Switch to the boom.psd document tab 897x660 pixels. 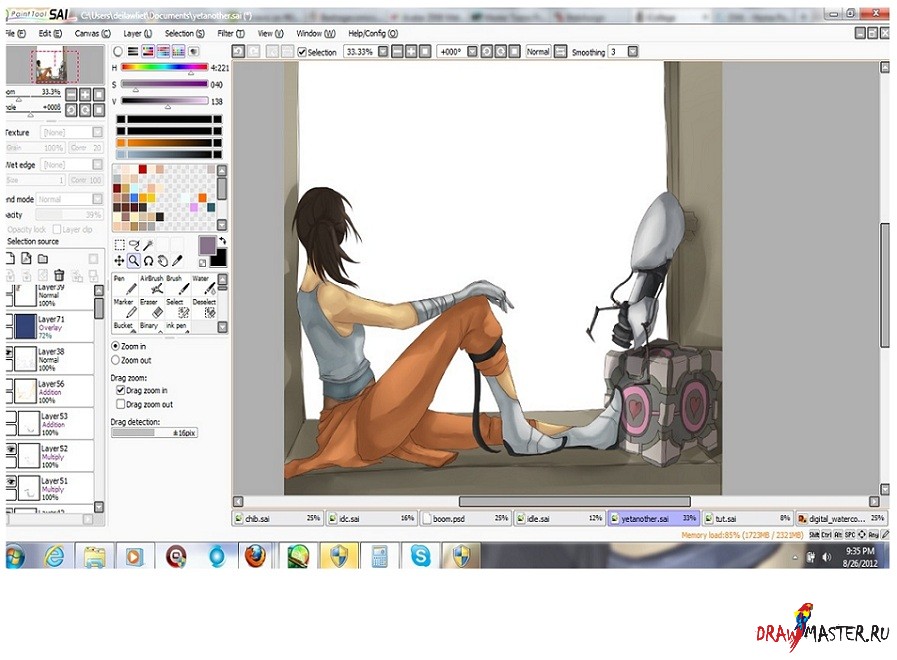[x=465, y=518]
